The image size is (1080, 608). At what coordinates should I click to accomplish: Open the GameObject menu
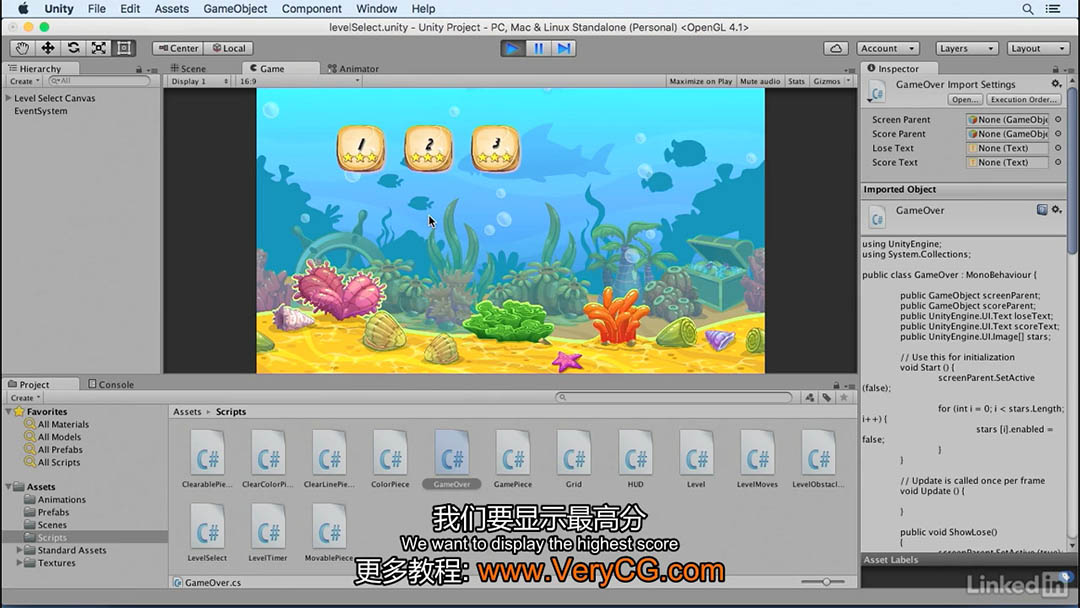(x=235, y=9)
